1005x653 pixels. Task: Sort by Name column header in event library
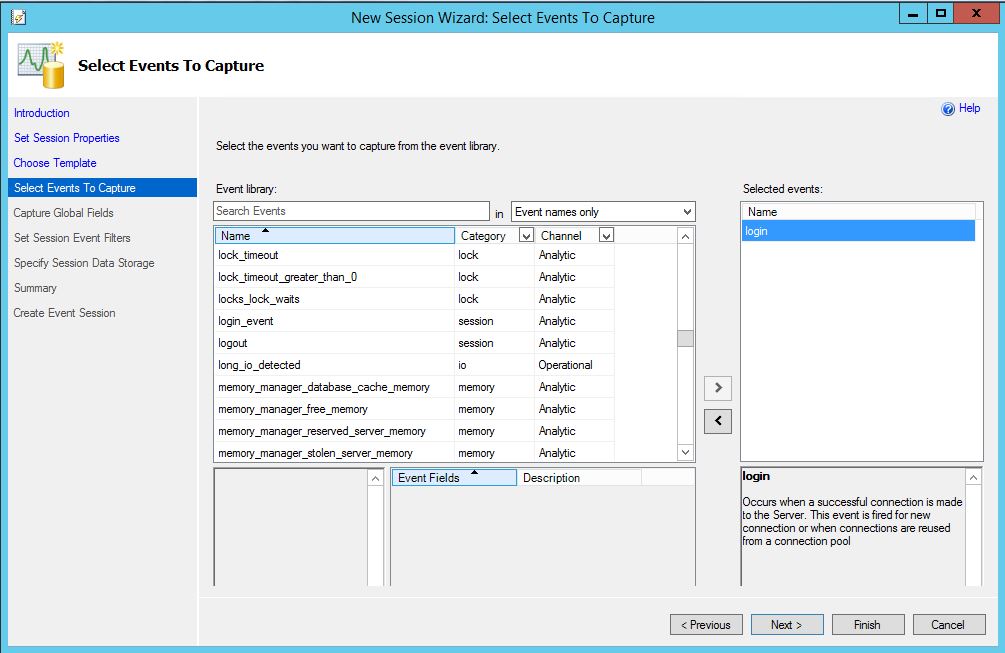(x=335, y=236)
